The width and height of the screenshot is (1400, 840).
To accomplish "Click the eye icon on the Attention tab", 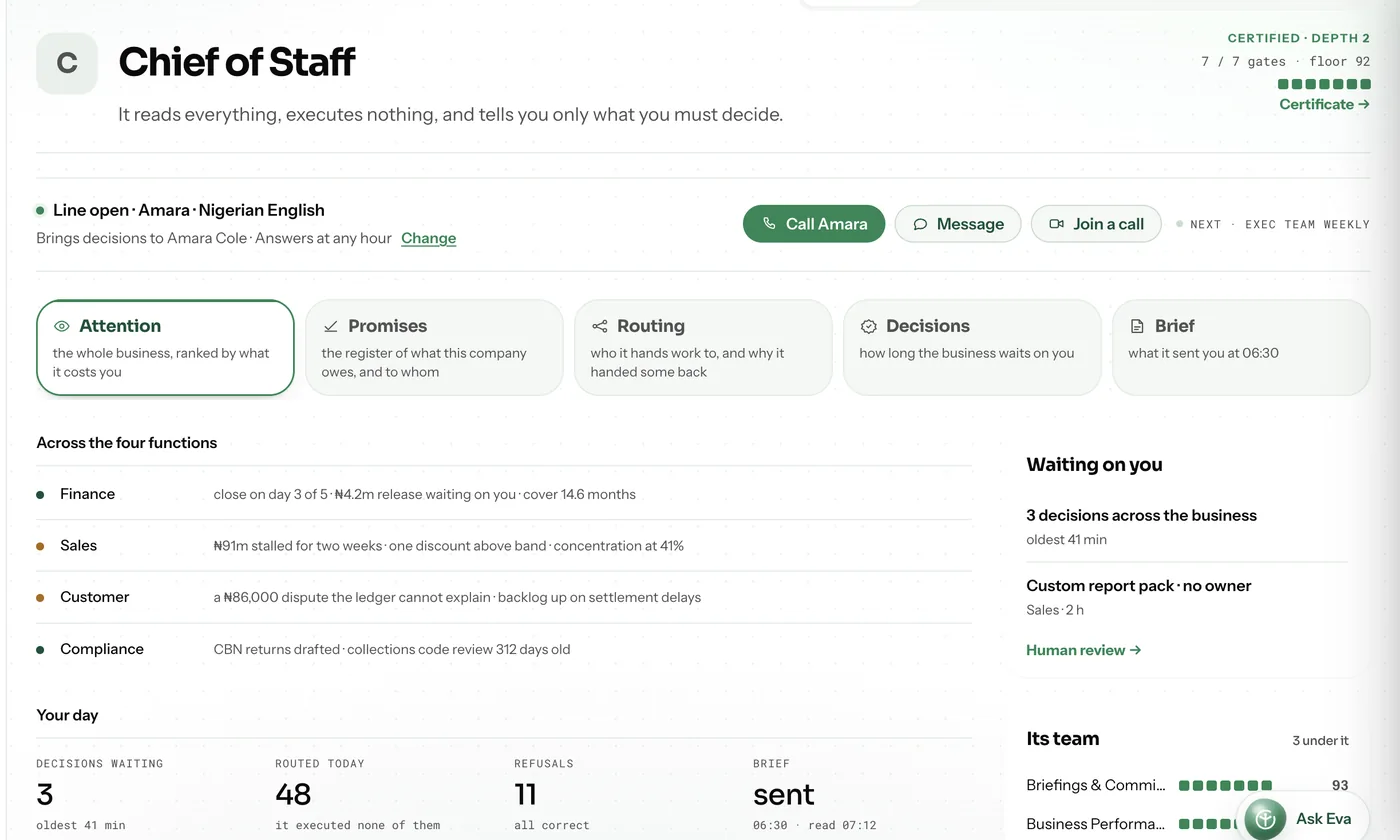I will coord(62,326).
